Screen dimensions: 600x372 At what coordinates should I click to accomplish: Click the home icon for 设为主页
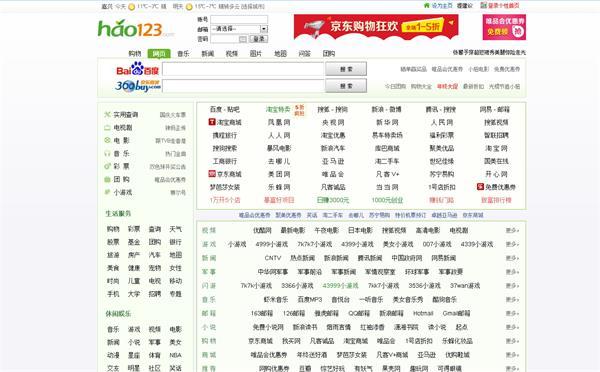[x=427, y=5]
